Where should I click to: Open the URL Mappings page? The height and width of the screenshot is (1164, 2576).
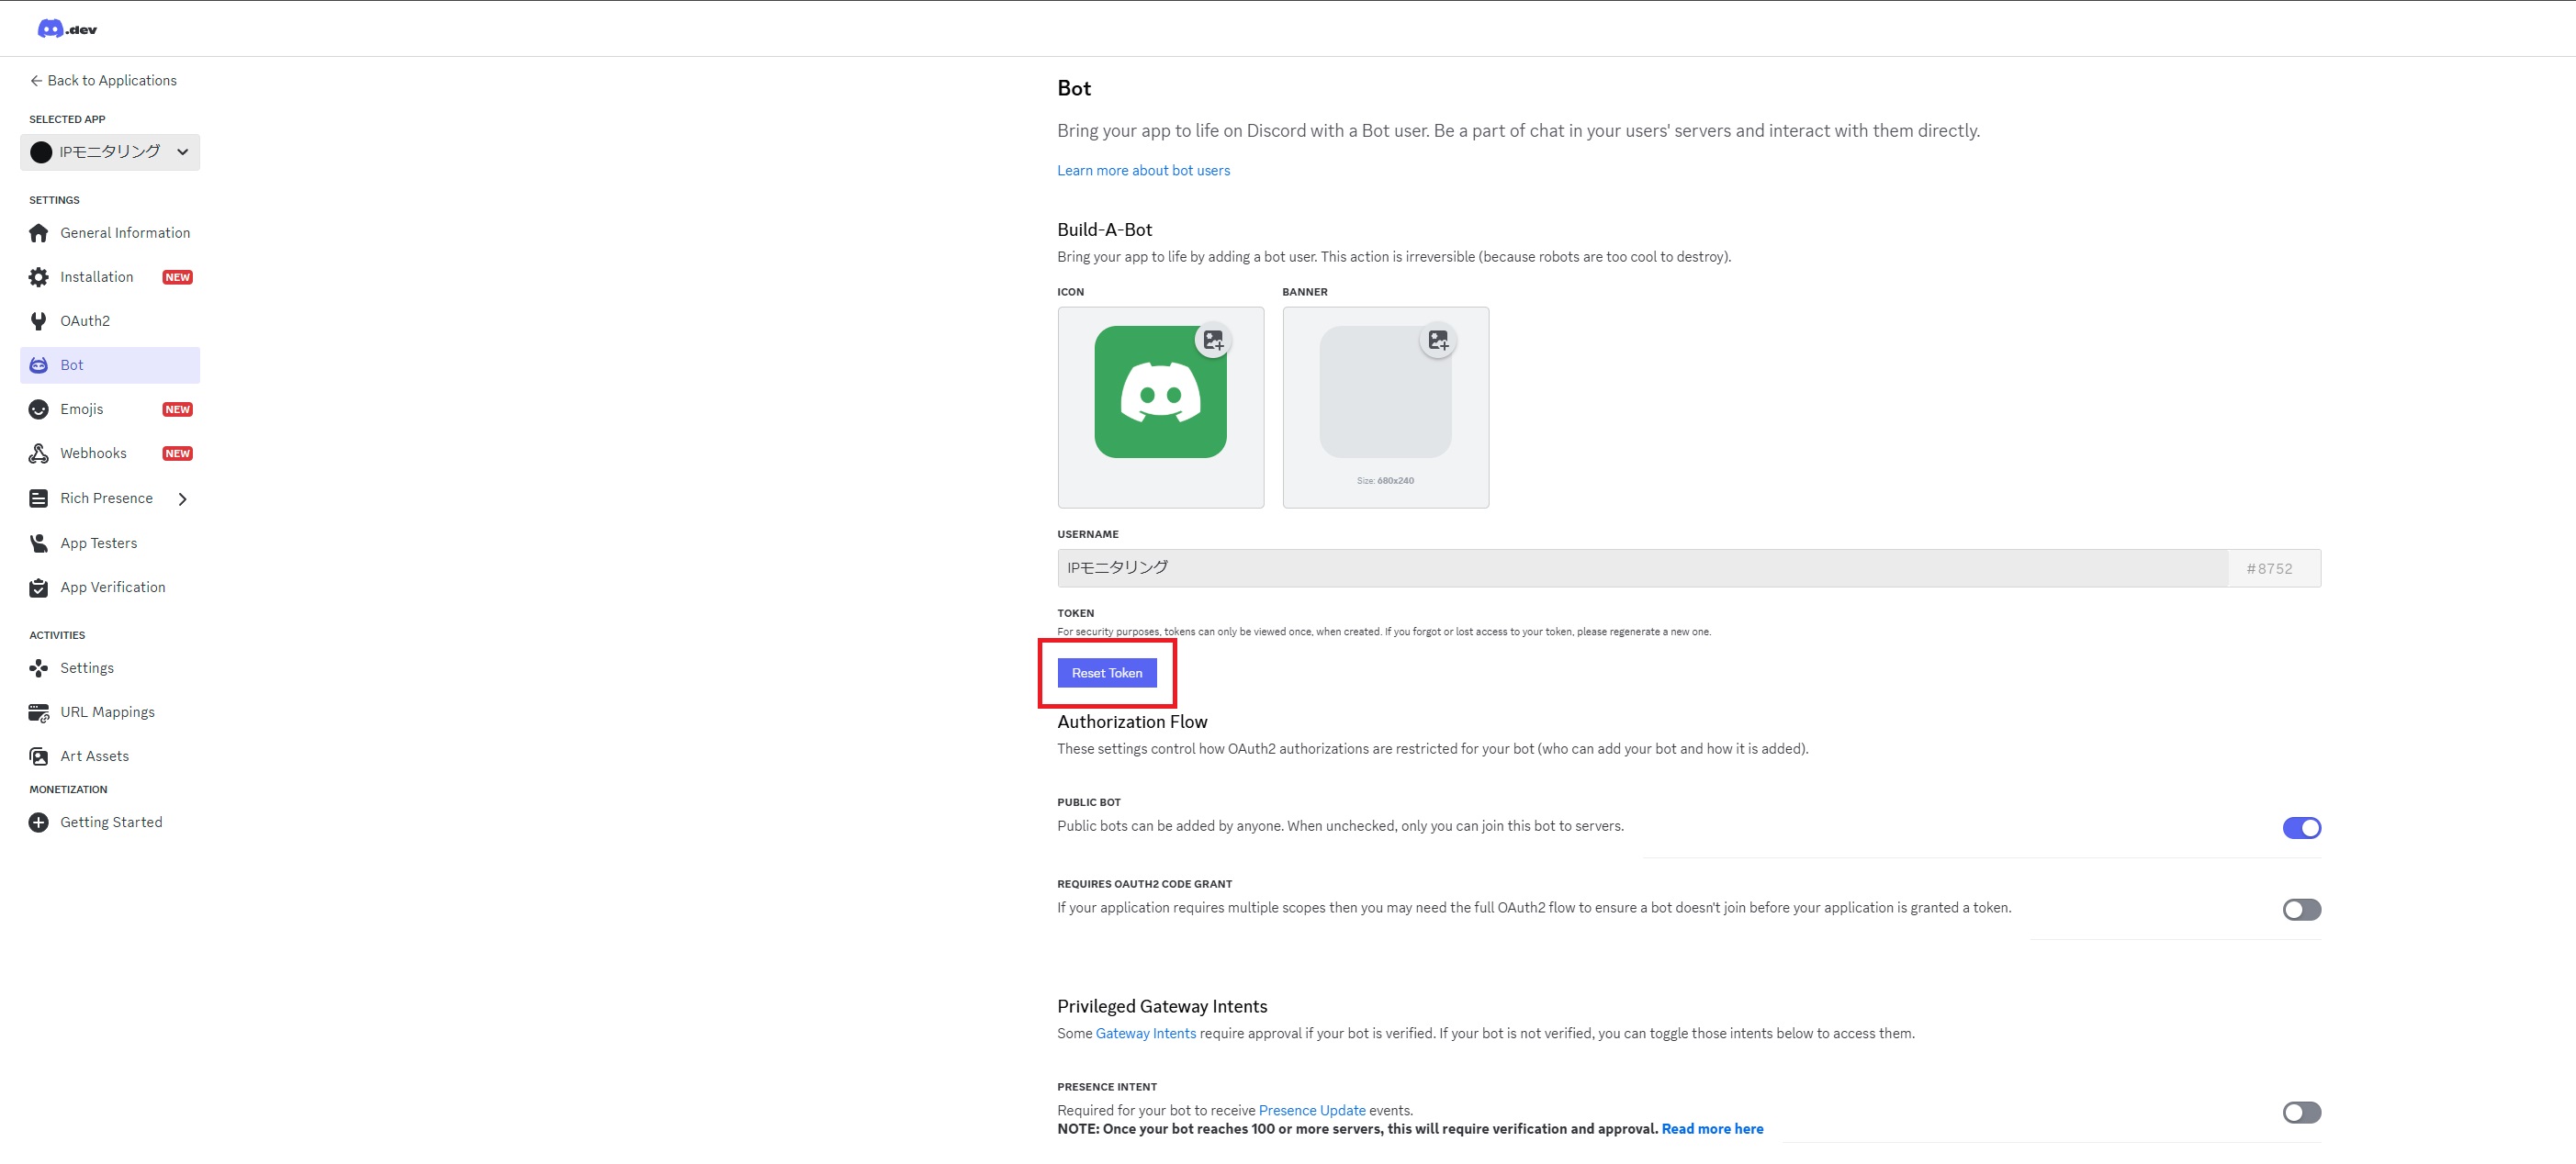[x=107, y=712]
